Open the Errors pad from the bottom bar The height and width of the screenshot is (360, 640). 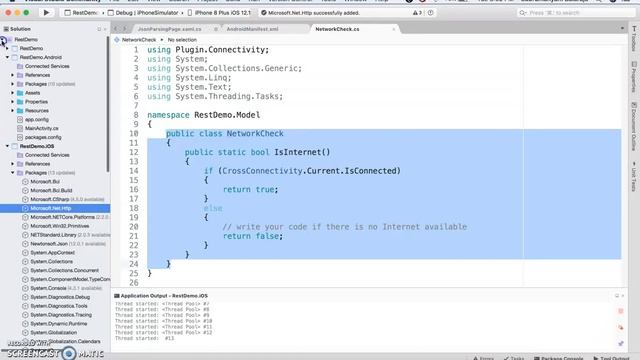tap(483, 358)
